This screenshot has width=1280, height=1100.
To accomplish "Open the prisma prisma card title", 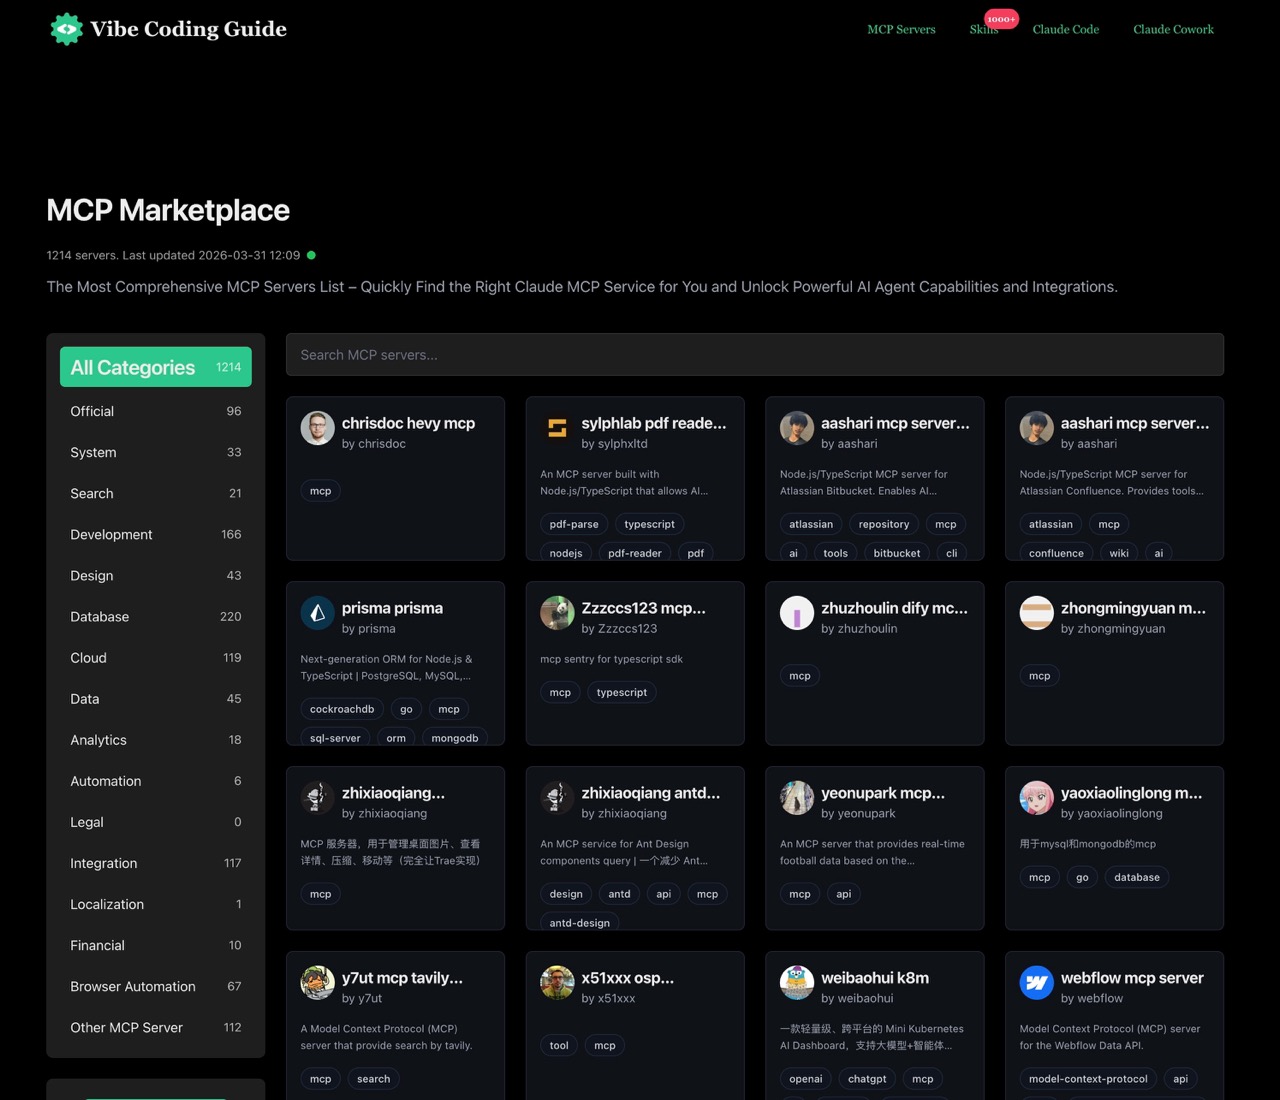I will [x=392, y=608].
